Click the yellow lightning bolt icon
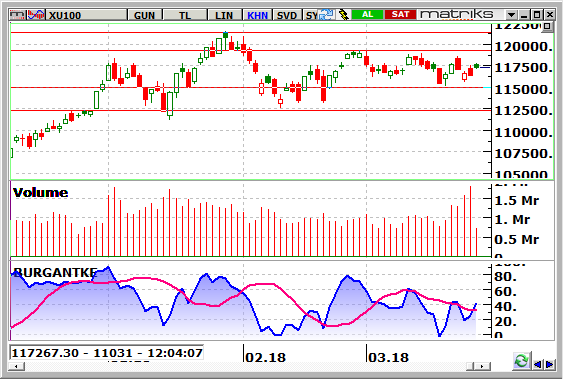The width and height of the screenshot is (564, 379). tap(344, 15)
